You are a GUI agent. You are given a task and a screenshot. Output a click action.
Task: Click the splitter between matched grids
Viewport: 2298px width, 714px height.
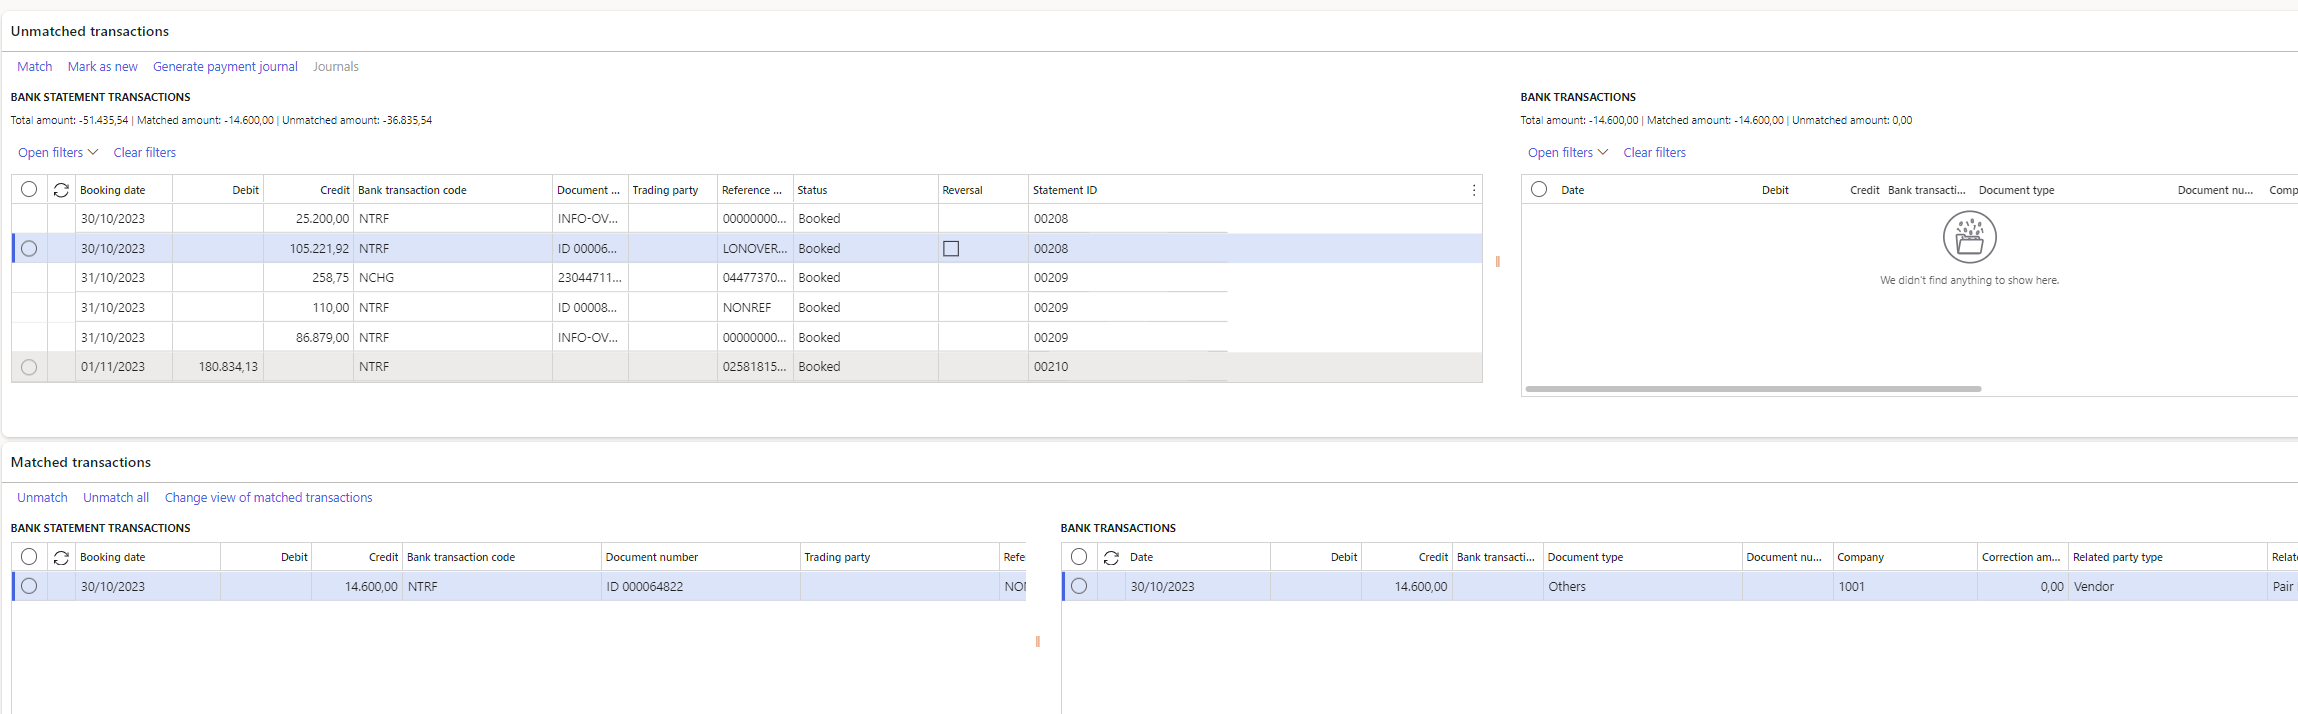pyautogui.click(x=1037, y=641)
